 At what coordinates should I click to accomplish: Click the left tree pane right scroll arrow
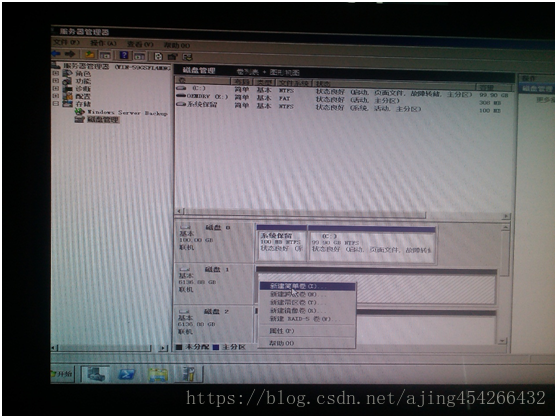[163, 348]
